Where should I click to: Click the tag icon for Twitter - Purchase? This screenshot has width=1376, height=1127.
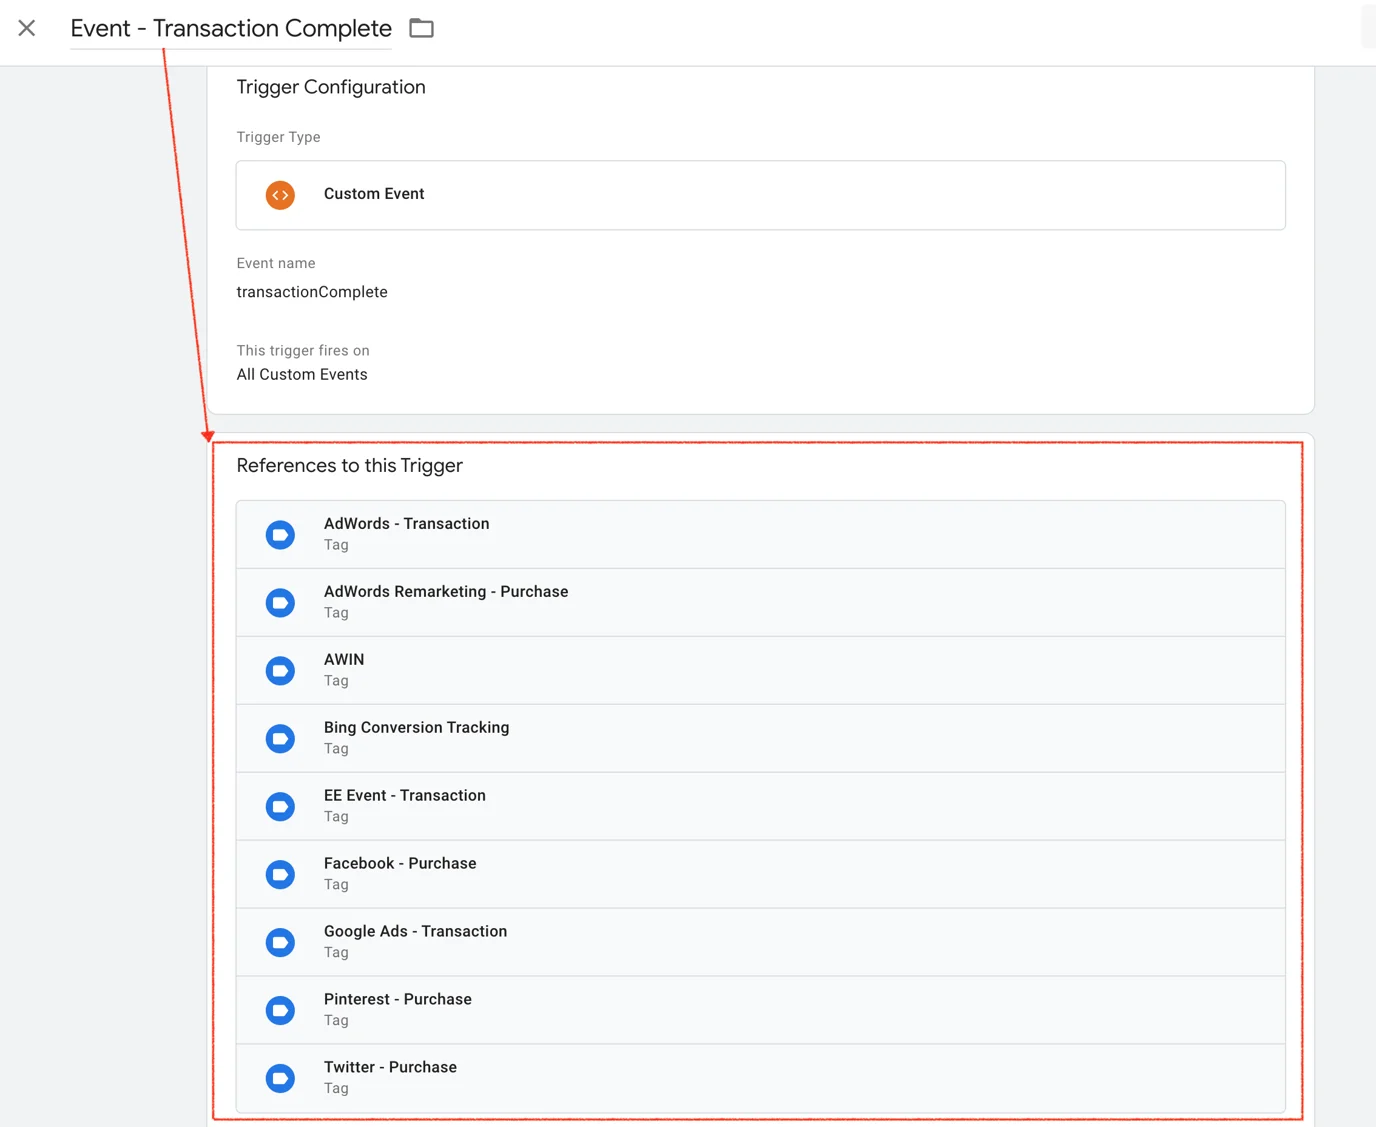[280, 1079]
